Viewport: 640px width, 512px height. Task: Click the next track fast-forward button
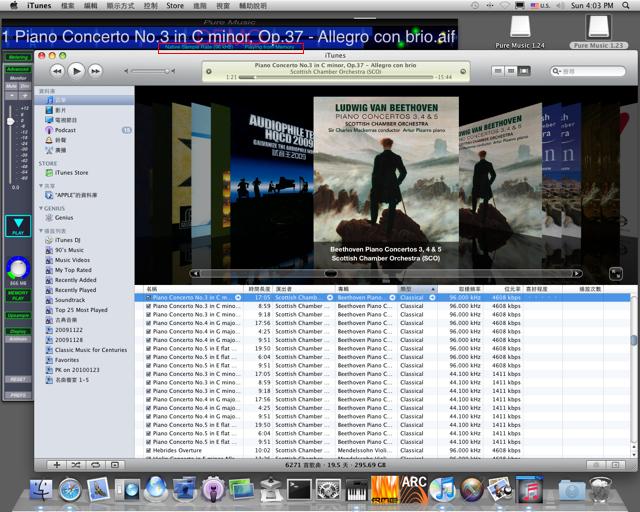[95, 71]
